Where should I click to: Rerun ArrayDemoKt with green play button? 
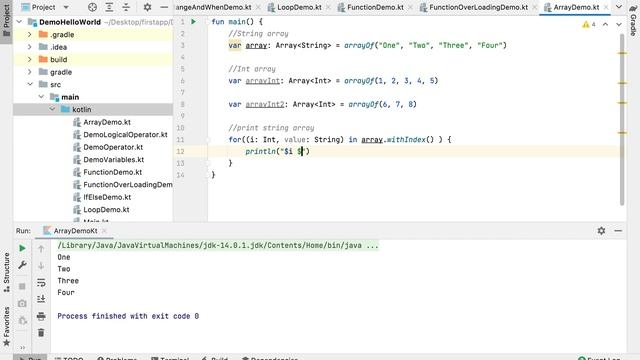[x=22, y=248]
